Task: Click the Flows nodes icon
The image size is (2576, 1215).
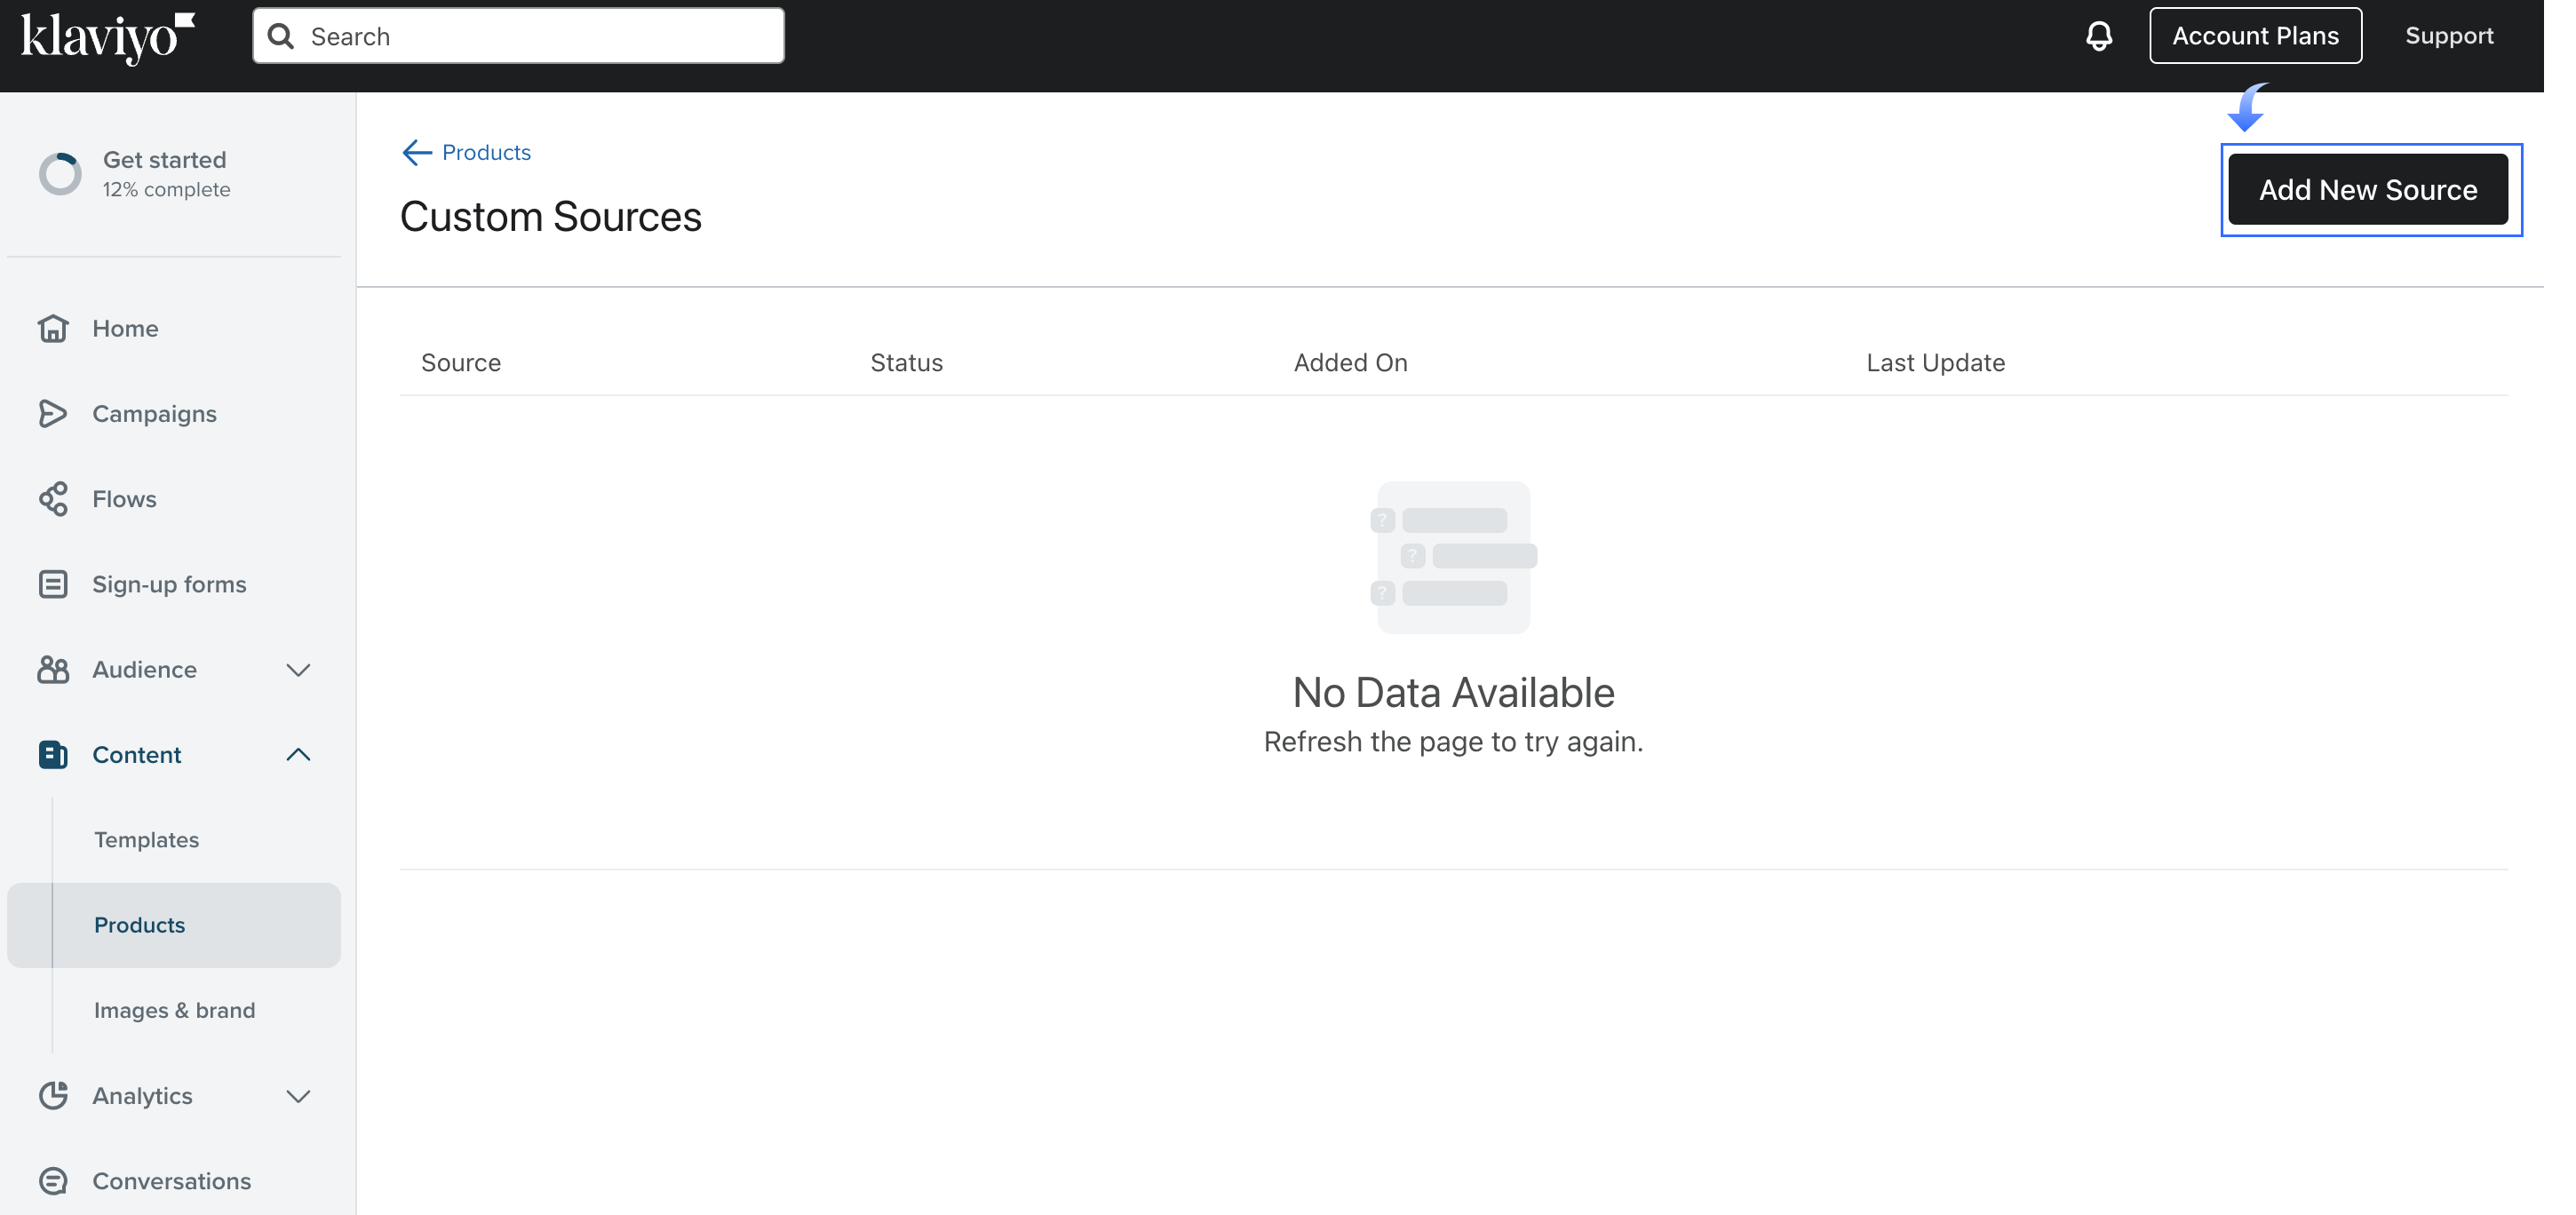Action: (x=53, y=498)
